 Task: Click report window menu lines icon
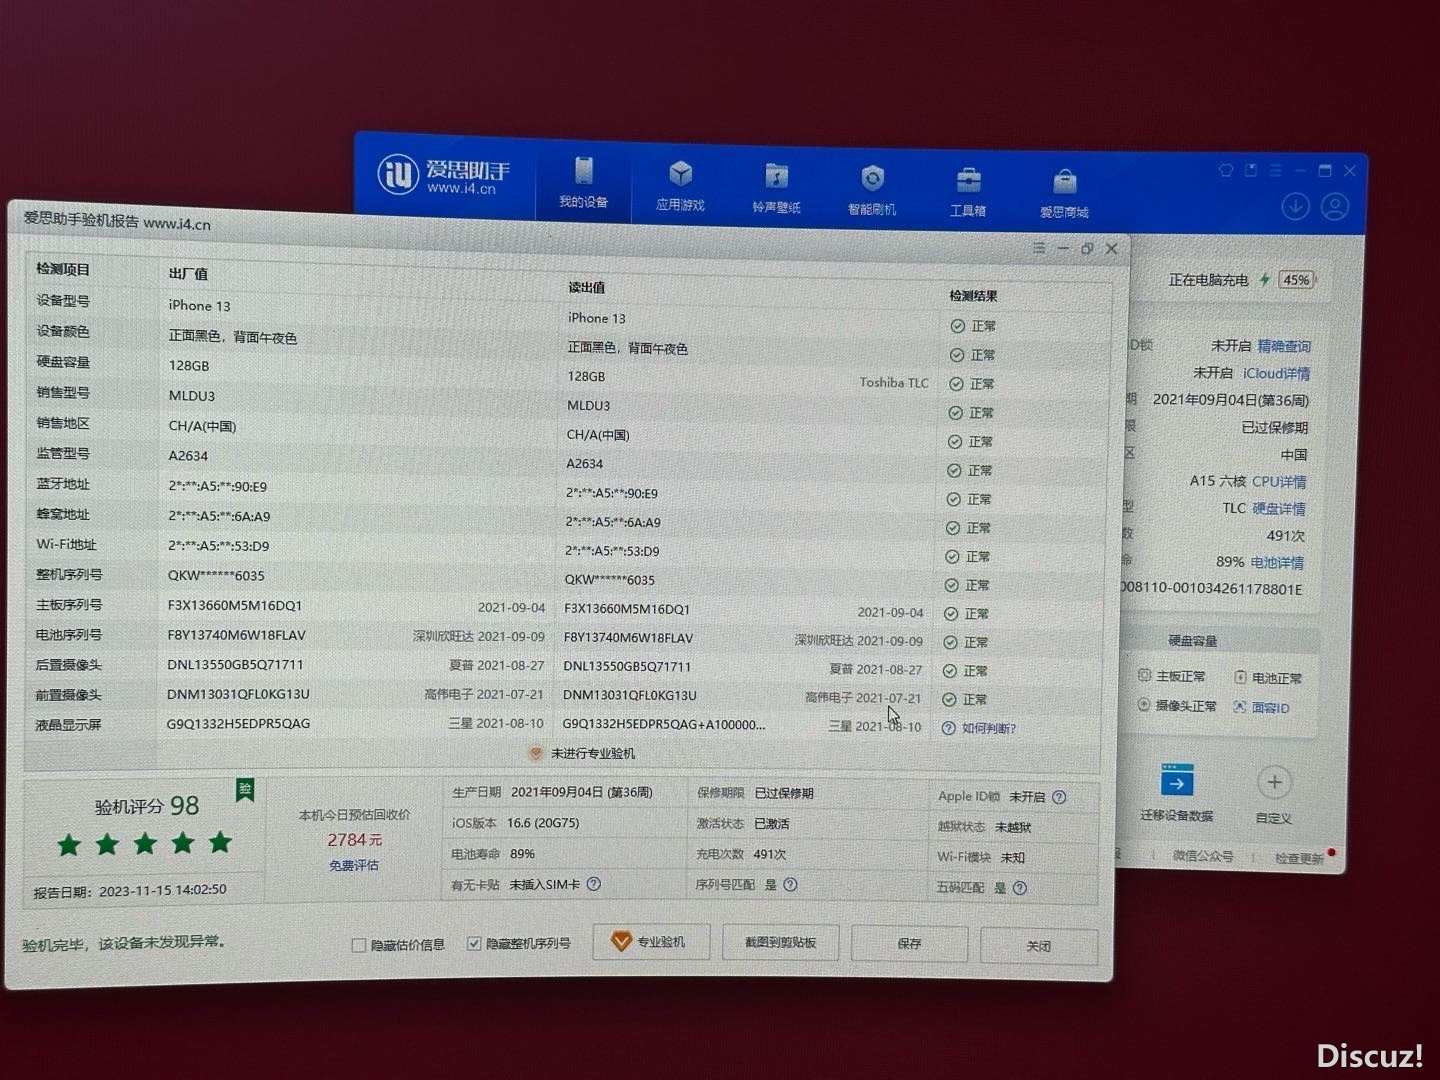1039,247
